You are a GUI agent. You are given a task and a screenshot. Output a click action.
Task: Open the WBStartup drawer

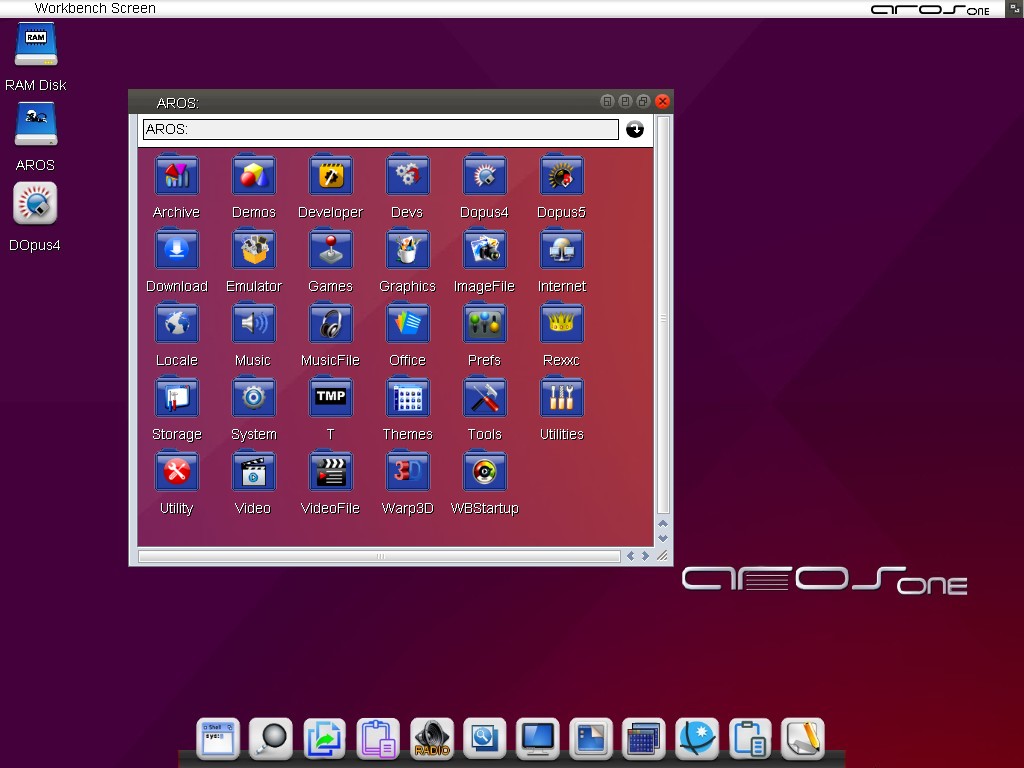coord(484,472)
